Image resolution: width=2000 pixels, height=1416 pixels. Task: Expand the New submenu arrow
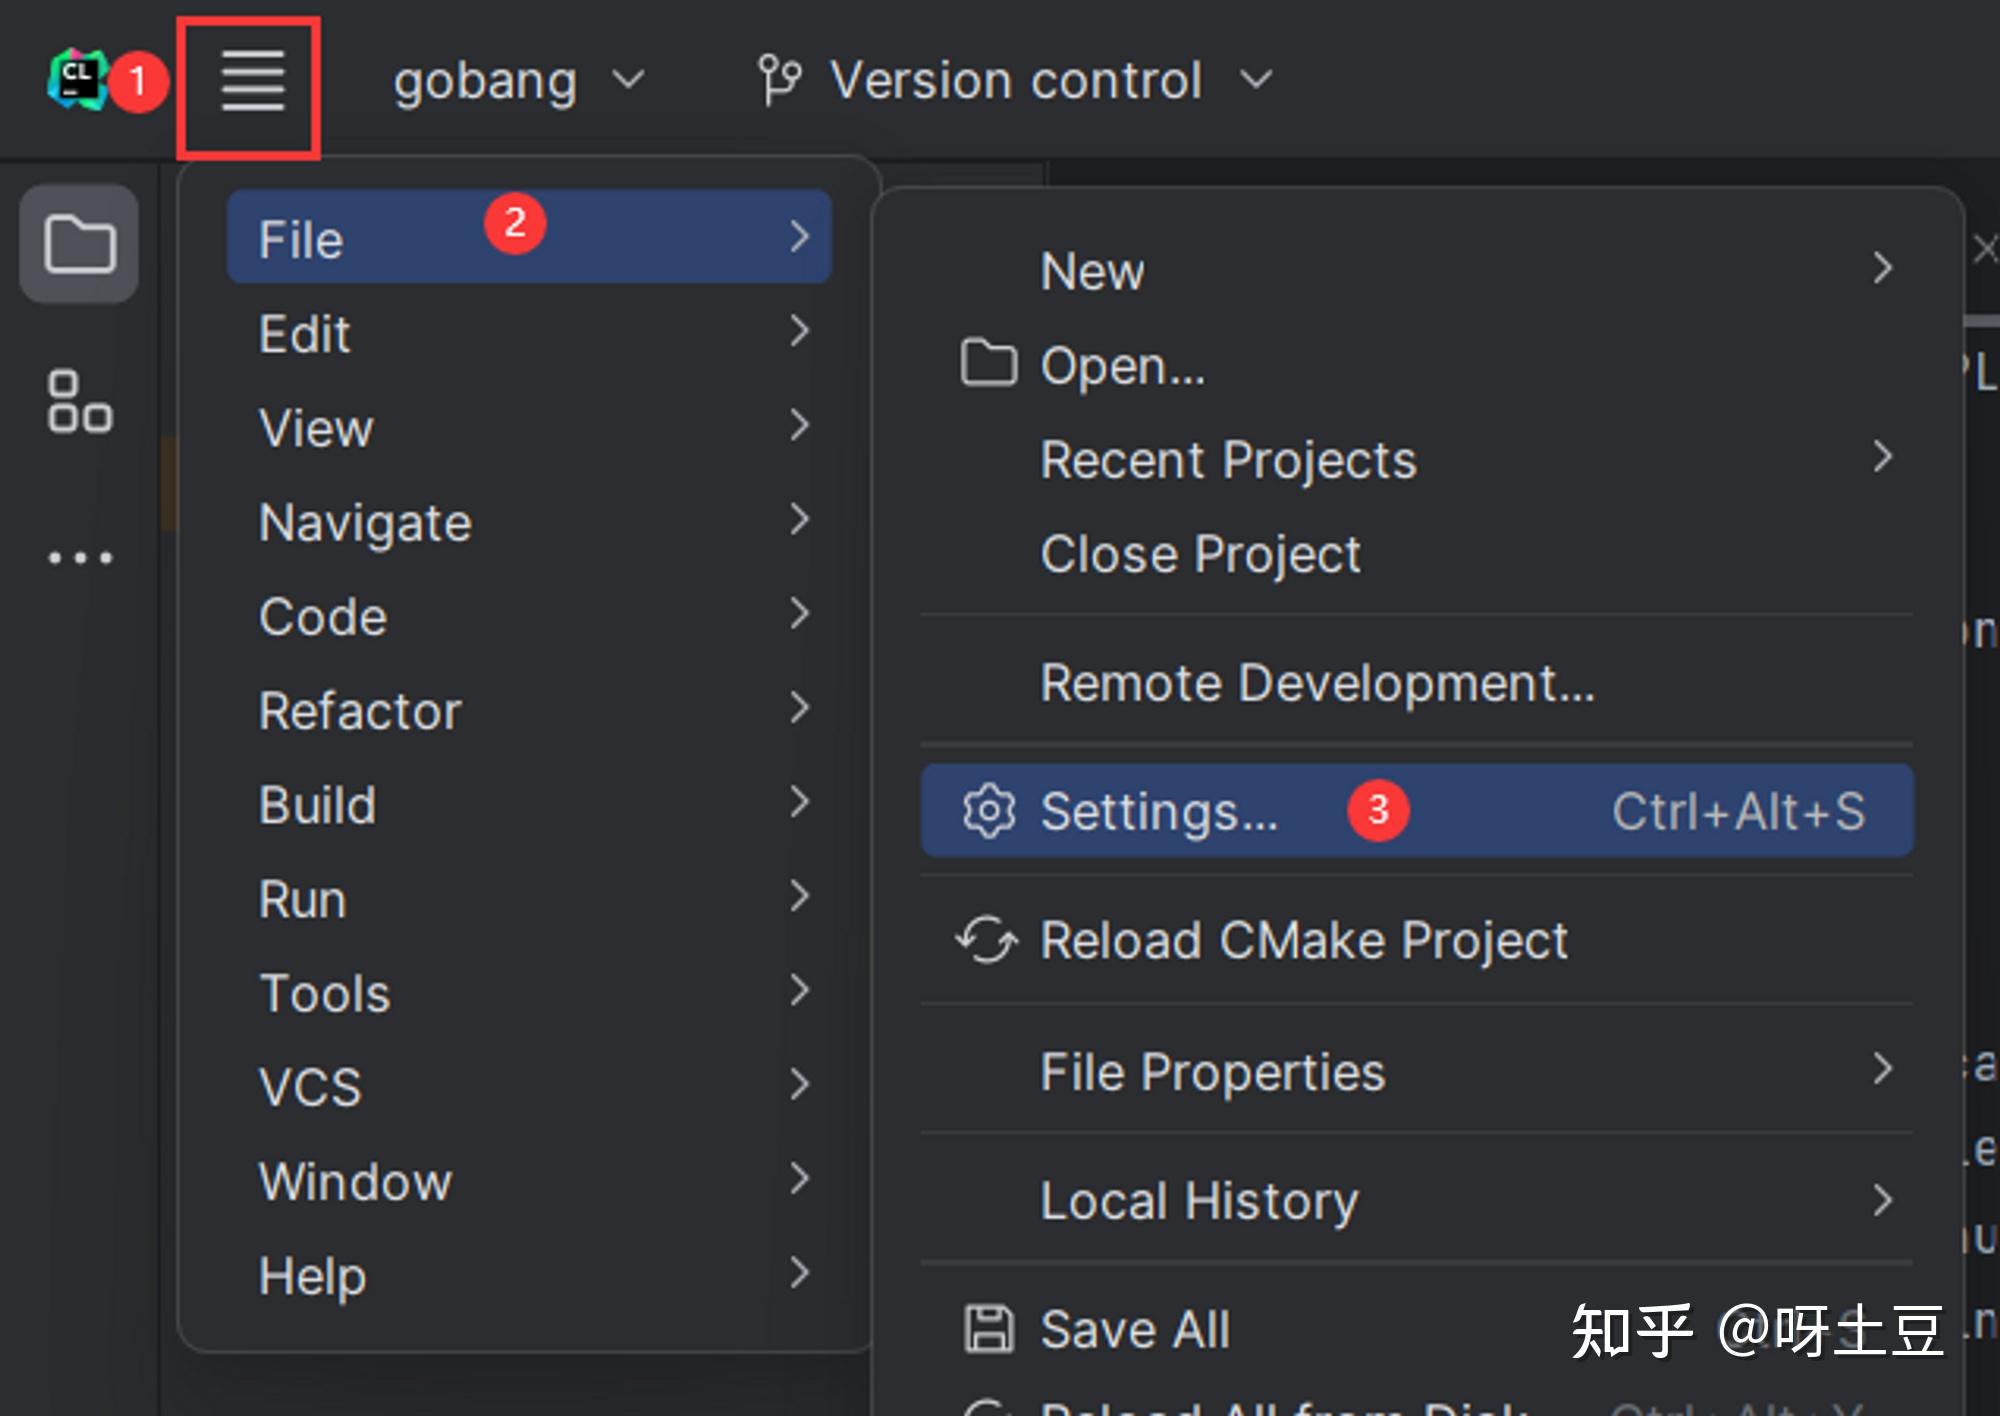click(x=1884, y=268)
